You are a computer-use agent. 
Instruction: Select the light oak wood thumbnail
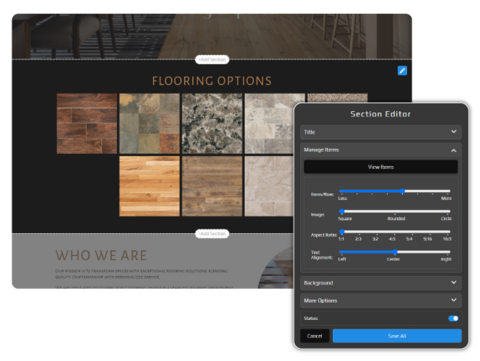coord(149,186)
